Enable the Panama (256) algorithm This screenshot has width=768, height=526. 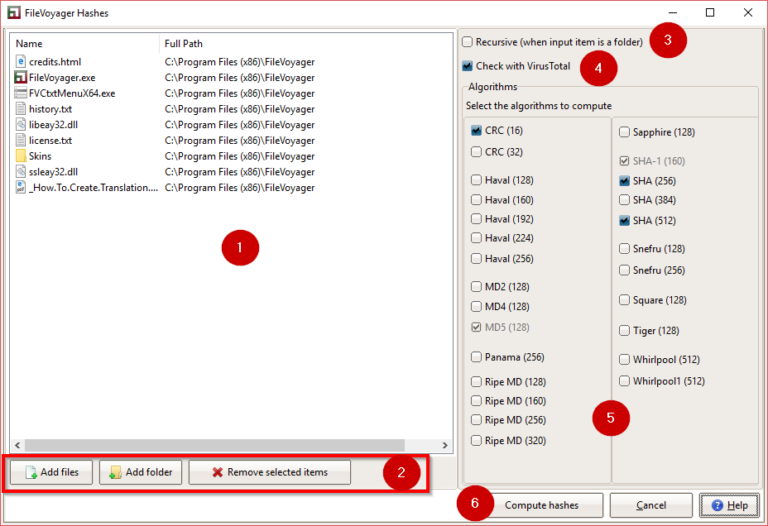click(476, 357)
